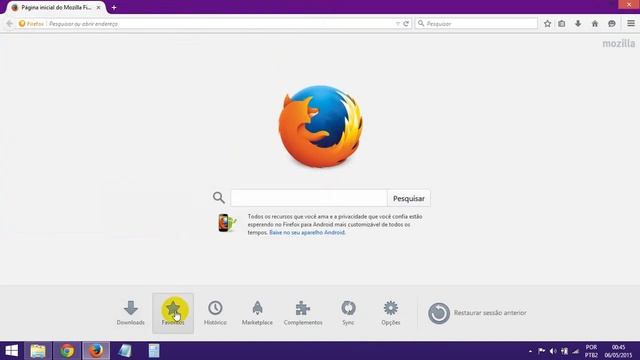Open a new tab with plus button
The width and height of the screenshot is (640, 360).
(x=114, y=7)
